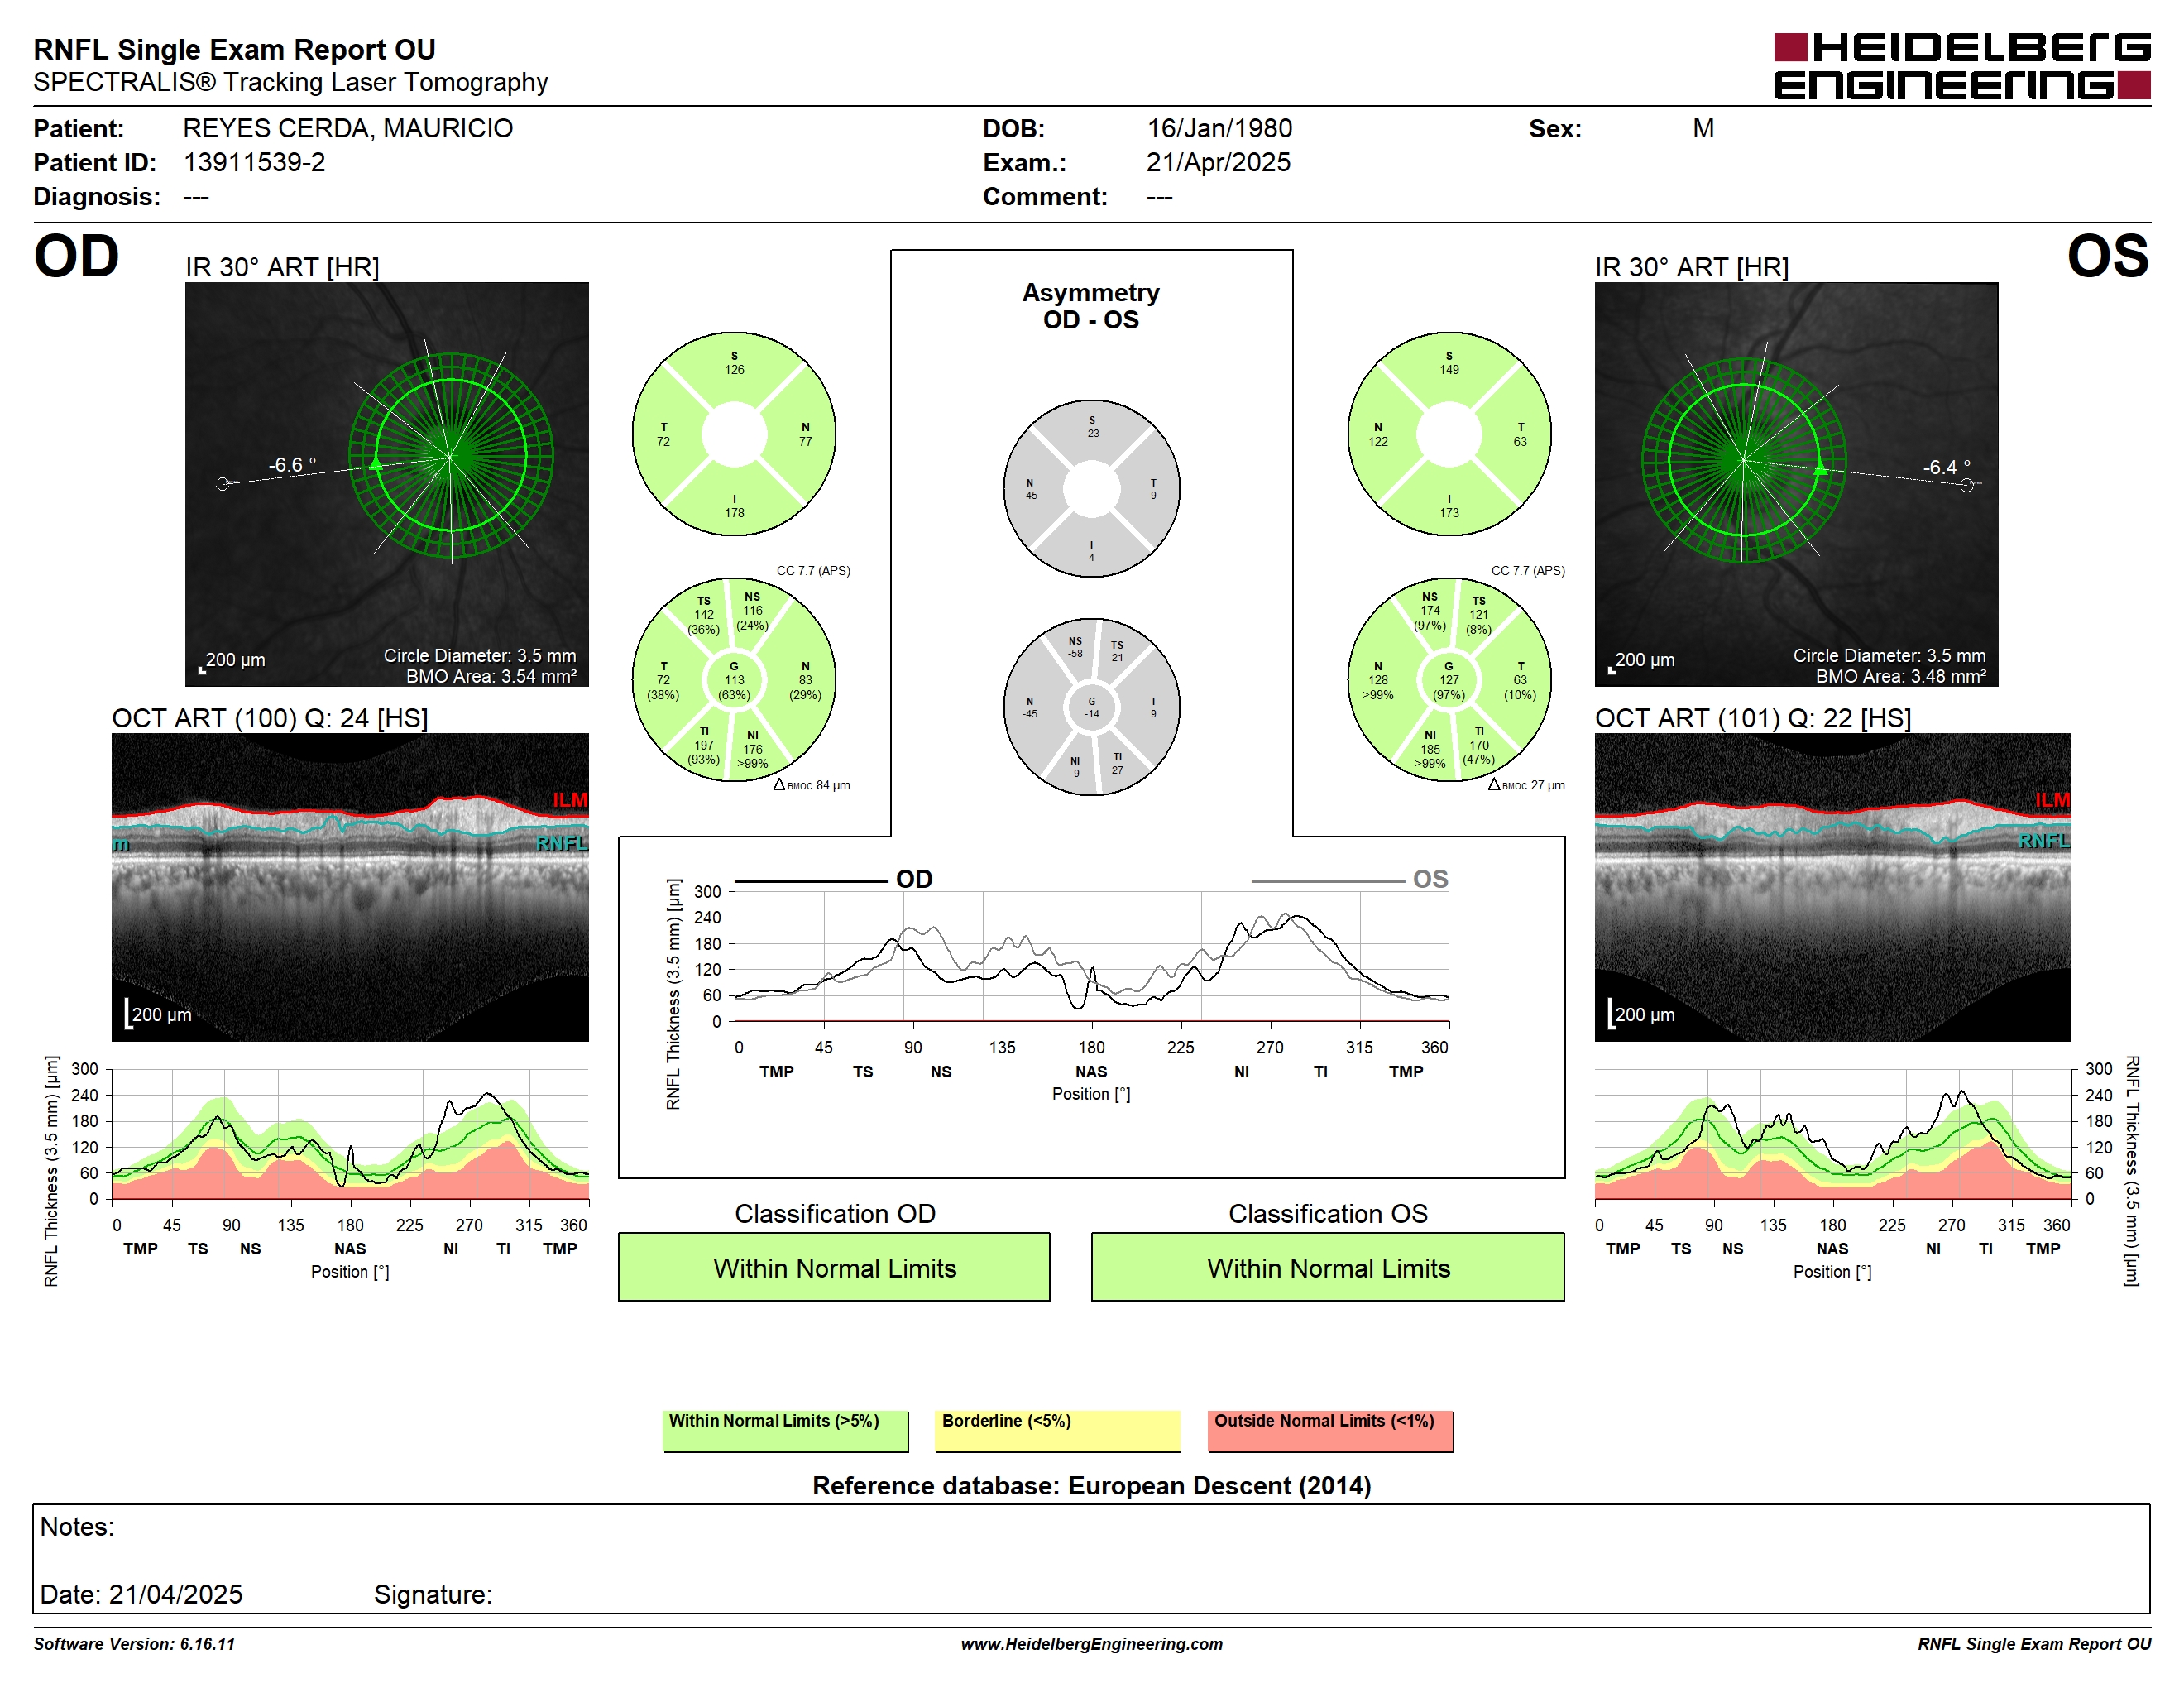The image size is (2184, 1688).
Task: Click Classification OS Within Normal Limits box
Action: pos(1328,1266)
